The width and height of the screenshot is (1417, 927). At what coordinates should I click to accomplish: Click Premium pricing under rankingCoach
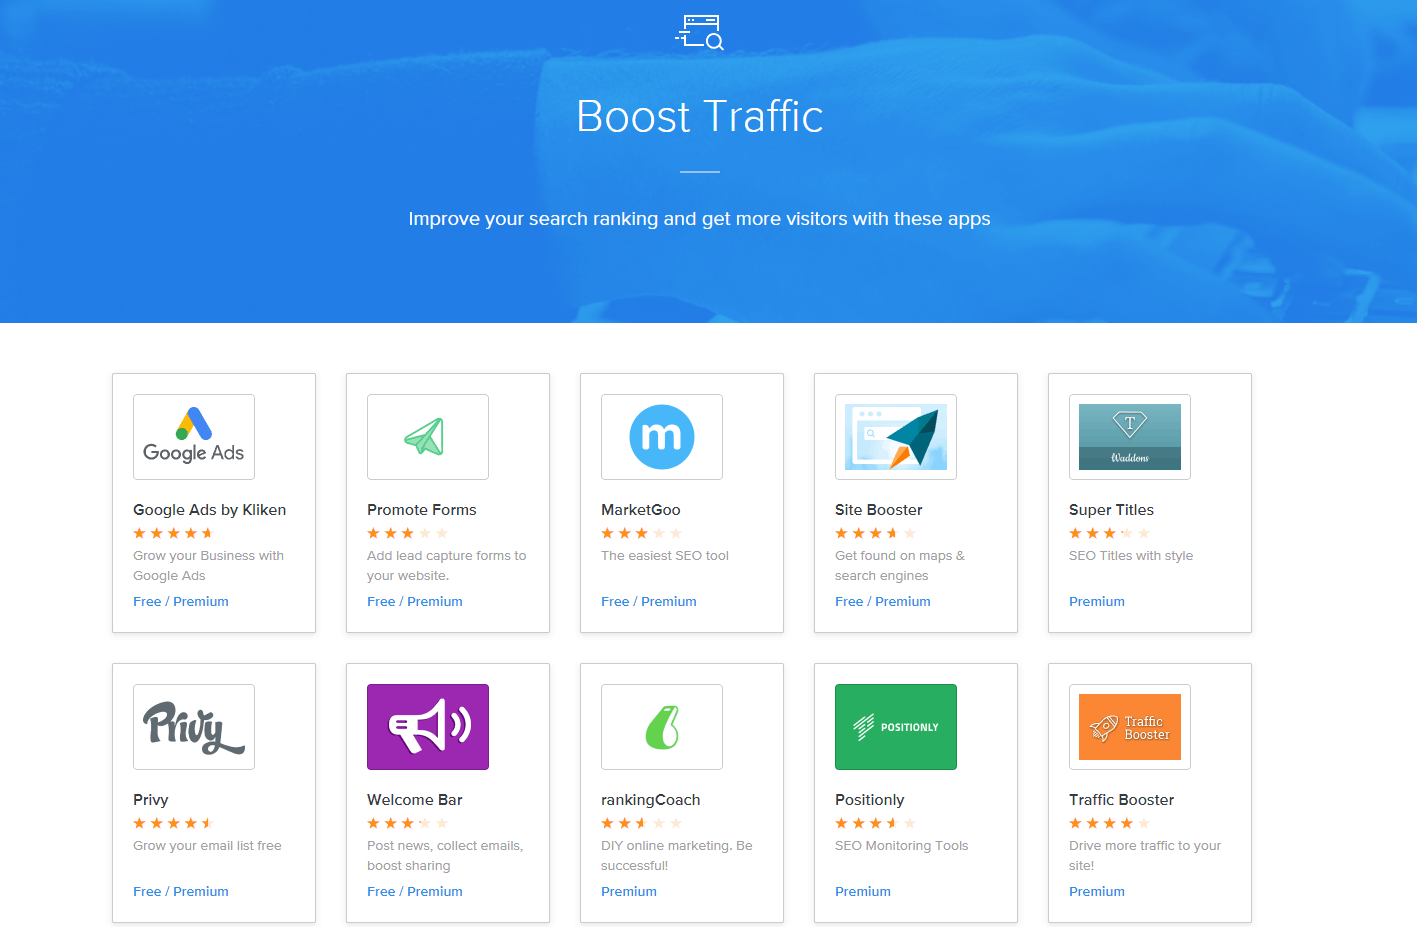[x=629, y=891]
